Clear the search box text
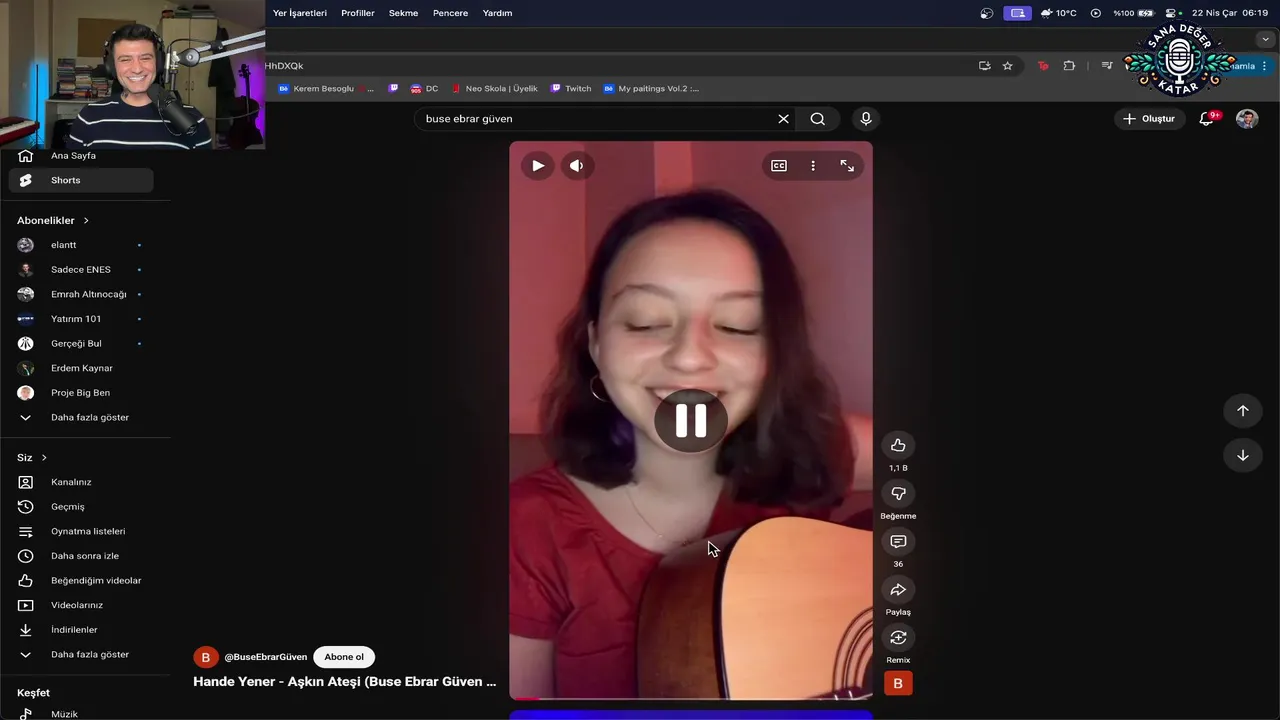The width and height of the screenshot is (1280, 720). pyautogui.click(x=783, y=119)
